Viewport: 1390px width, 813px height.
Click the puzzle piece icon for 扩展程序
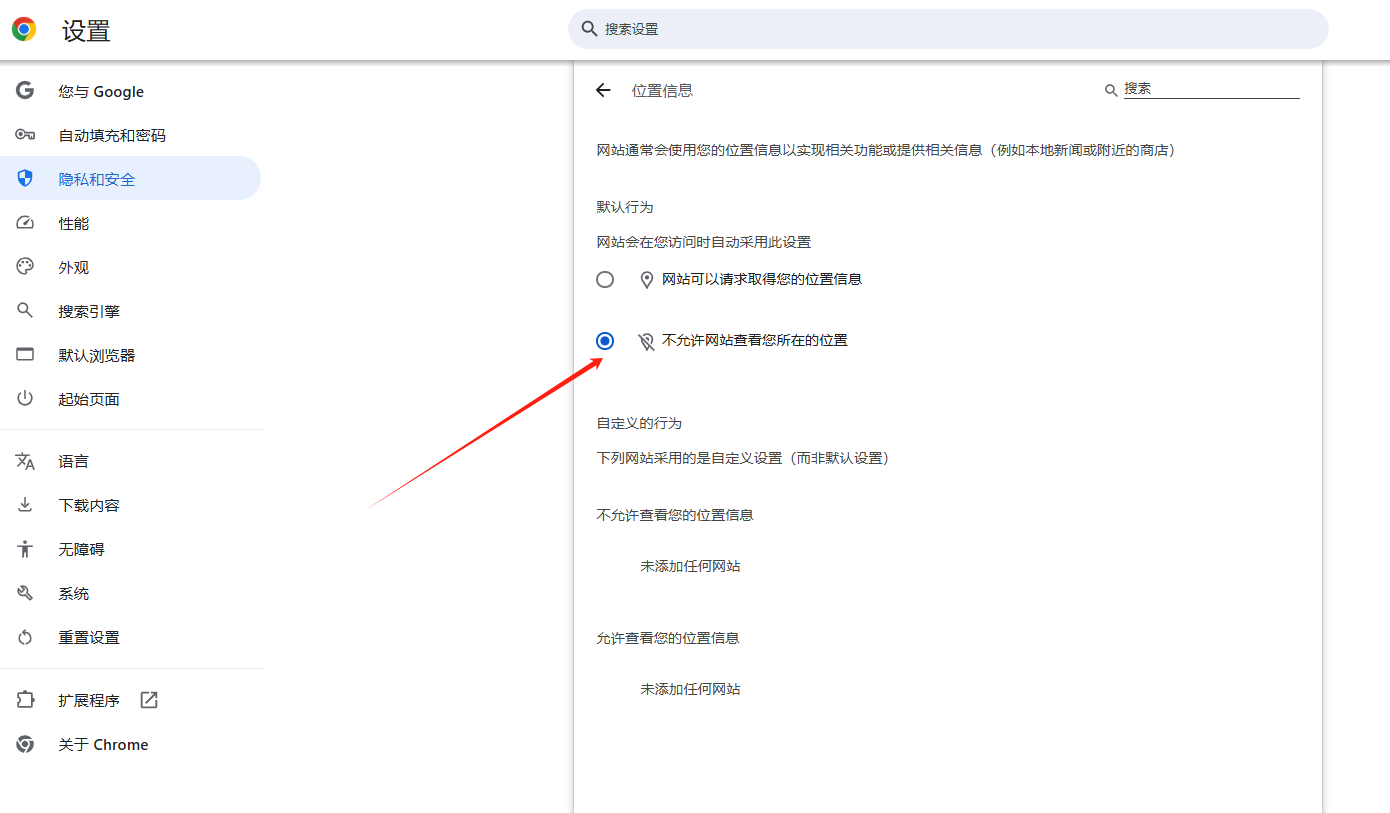[25, 700]
